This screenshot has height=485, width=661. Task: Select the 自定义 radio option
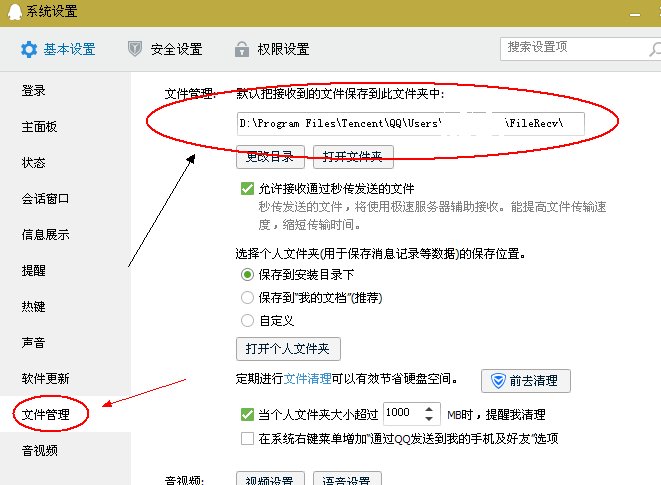247,321
